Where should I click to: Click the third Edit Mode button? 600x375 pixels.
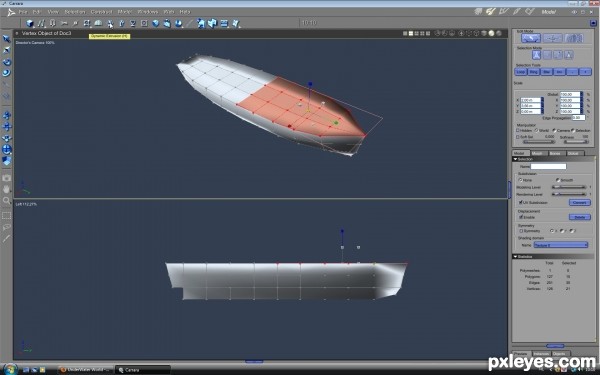click(x=574, y=38)
